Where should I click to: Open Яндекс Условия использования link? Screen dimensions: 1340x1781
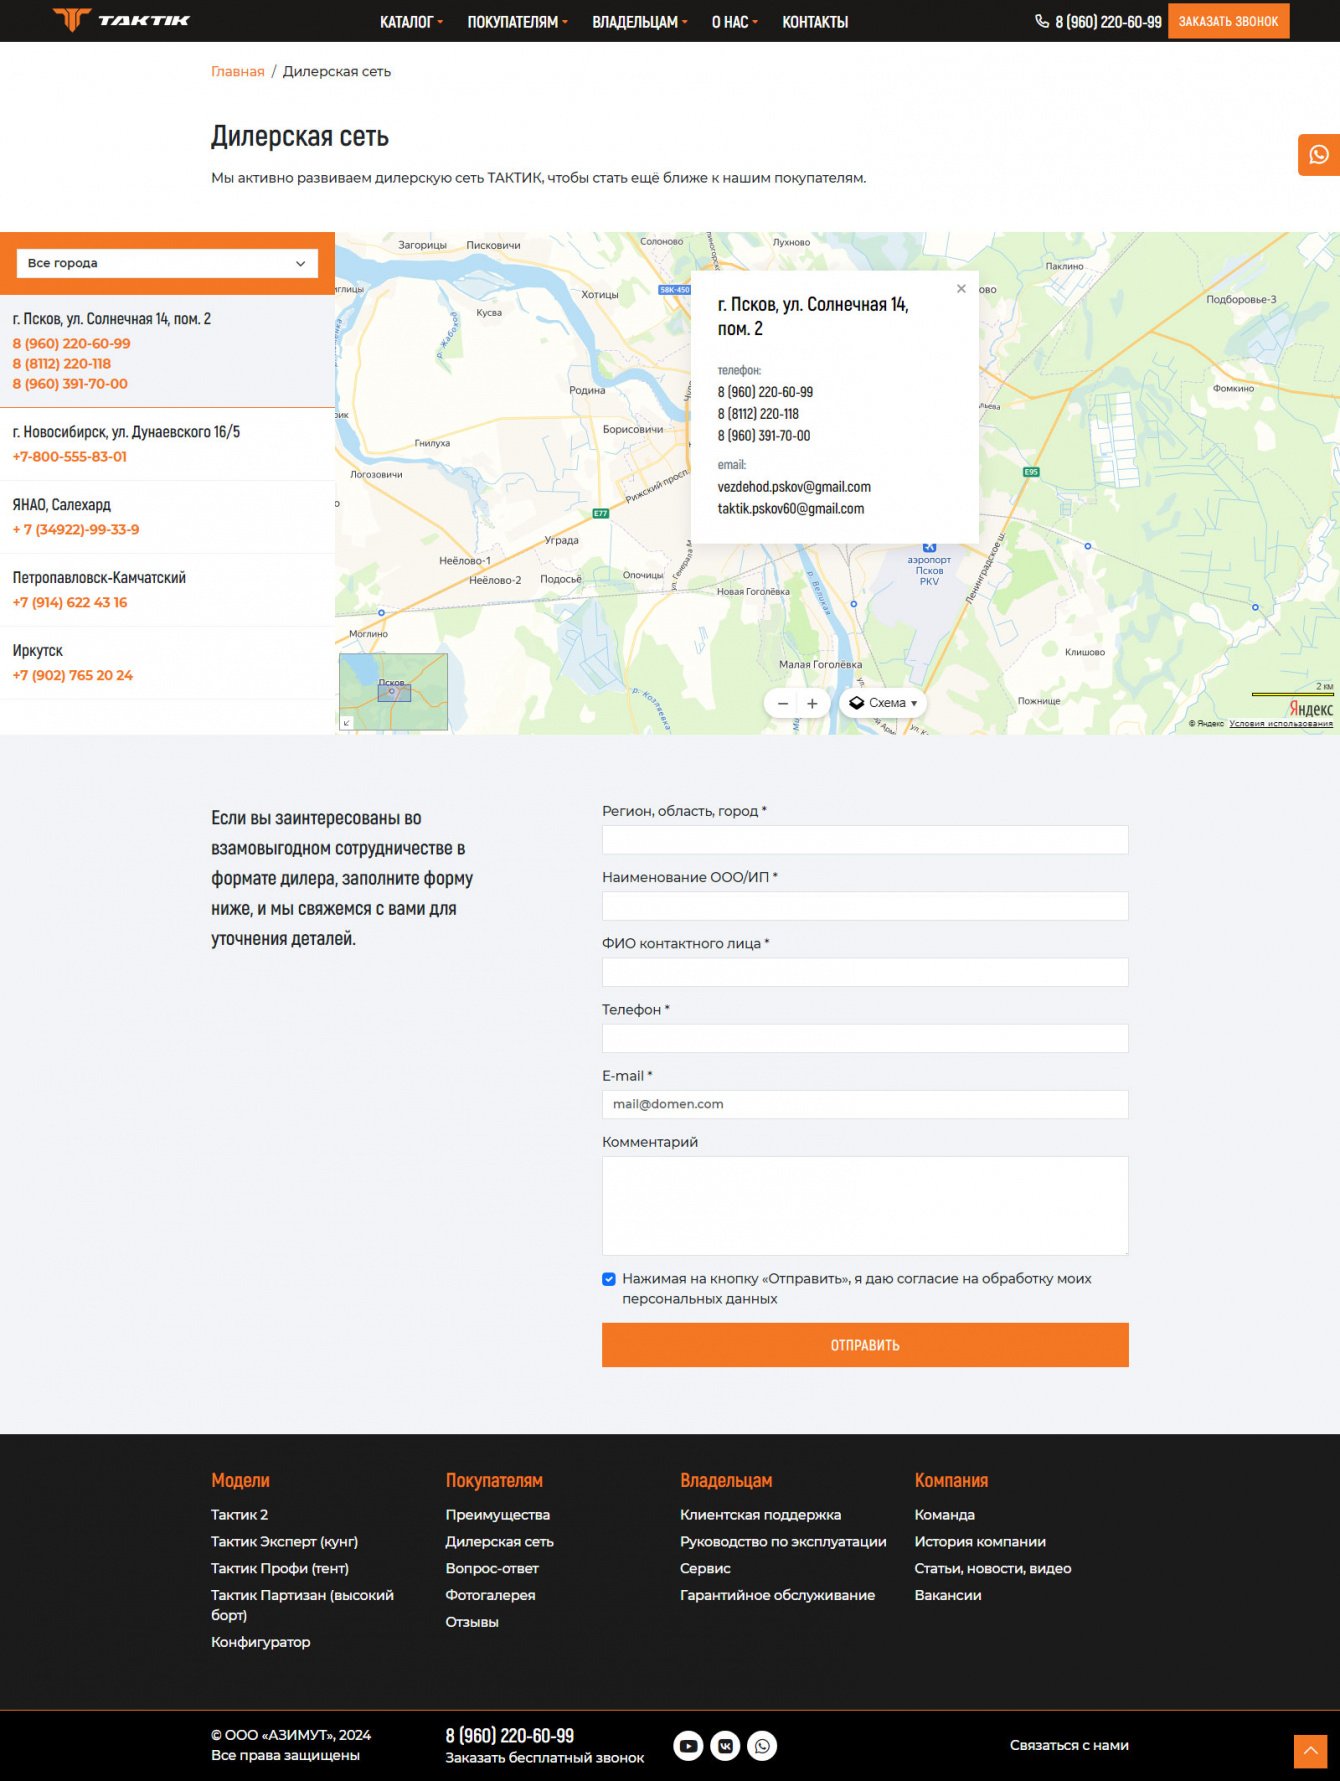(1281, 723)
